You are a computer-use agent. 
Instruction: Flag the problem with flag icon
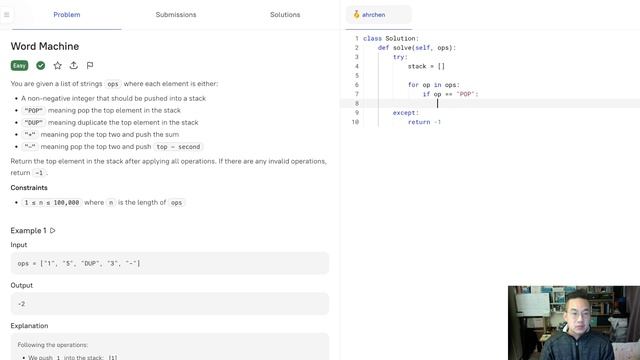(x=90, y=65)
